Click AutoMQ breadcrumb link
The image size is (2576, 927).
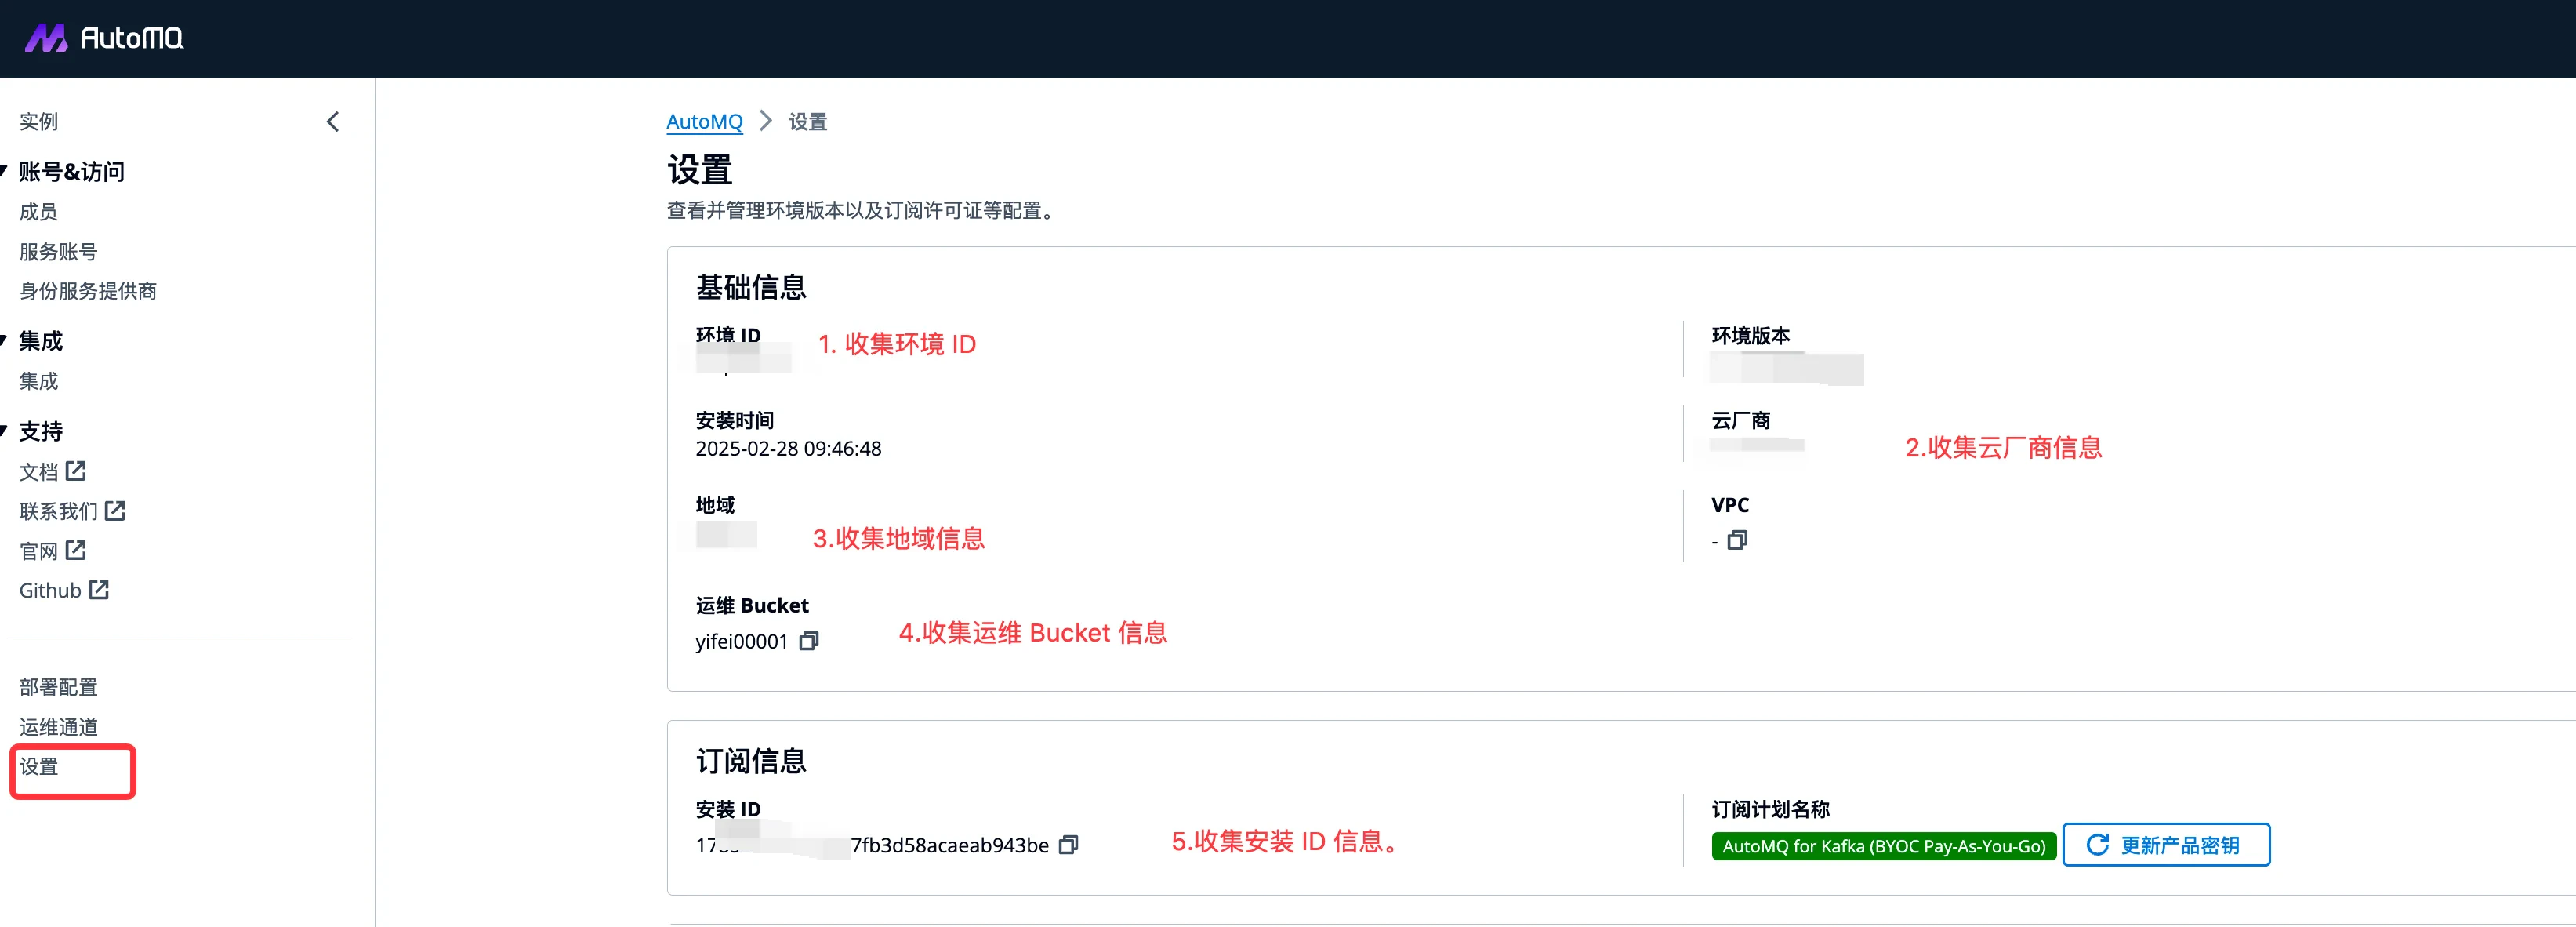[704, 122]
